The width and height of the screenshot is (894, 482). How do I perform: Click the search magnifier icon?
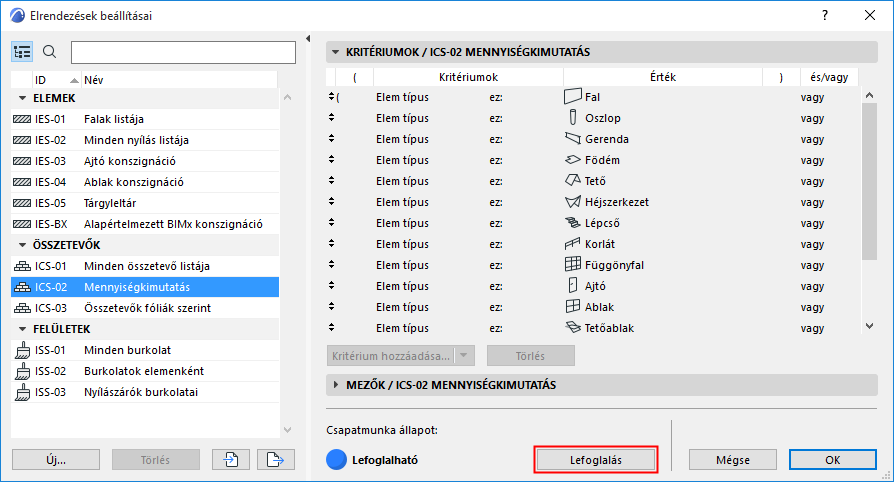(50, 52)
